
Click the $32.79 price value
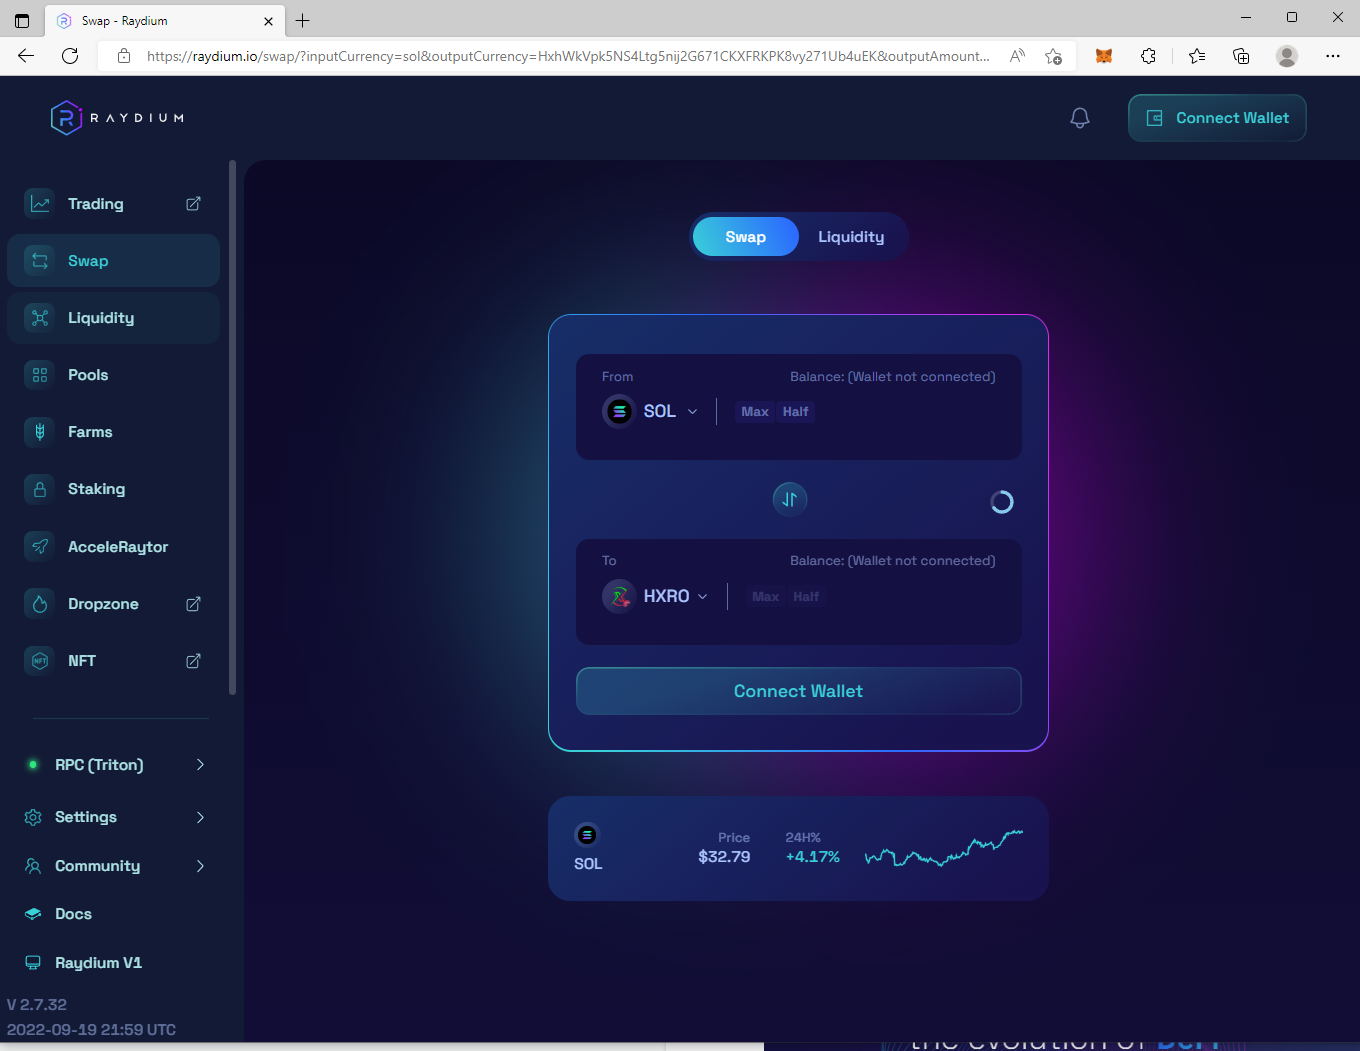[x=724, y=857]
